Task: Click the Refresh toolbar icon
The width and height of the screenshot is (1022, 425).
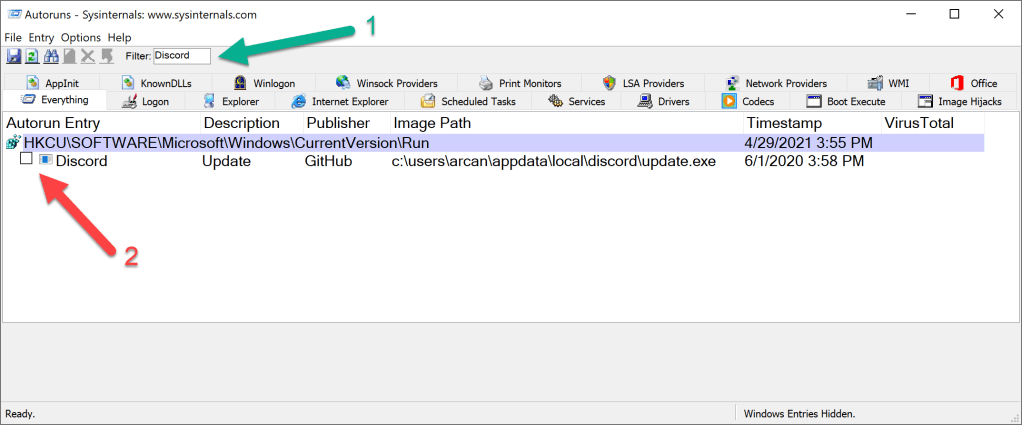Action: pyautogui.click(x=31, y=56)
